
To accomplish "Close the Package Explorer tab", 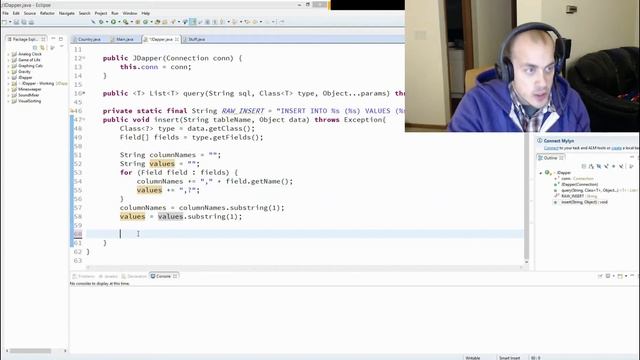I will (x=43, y=39).
